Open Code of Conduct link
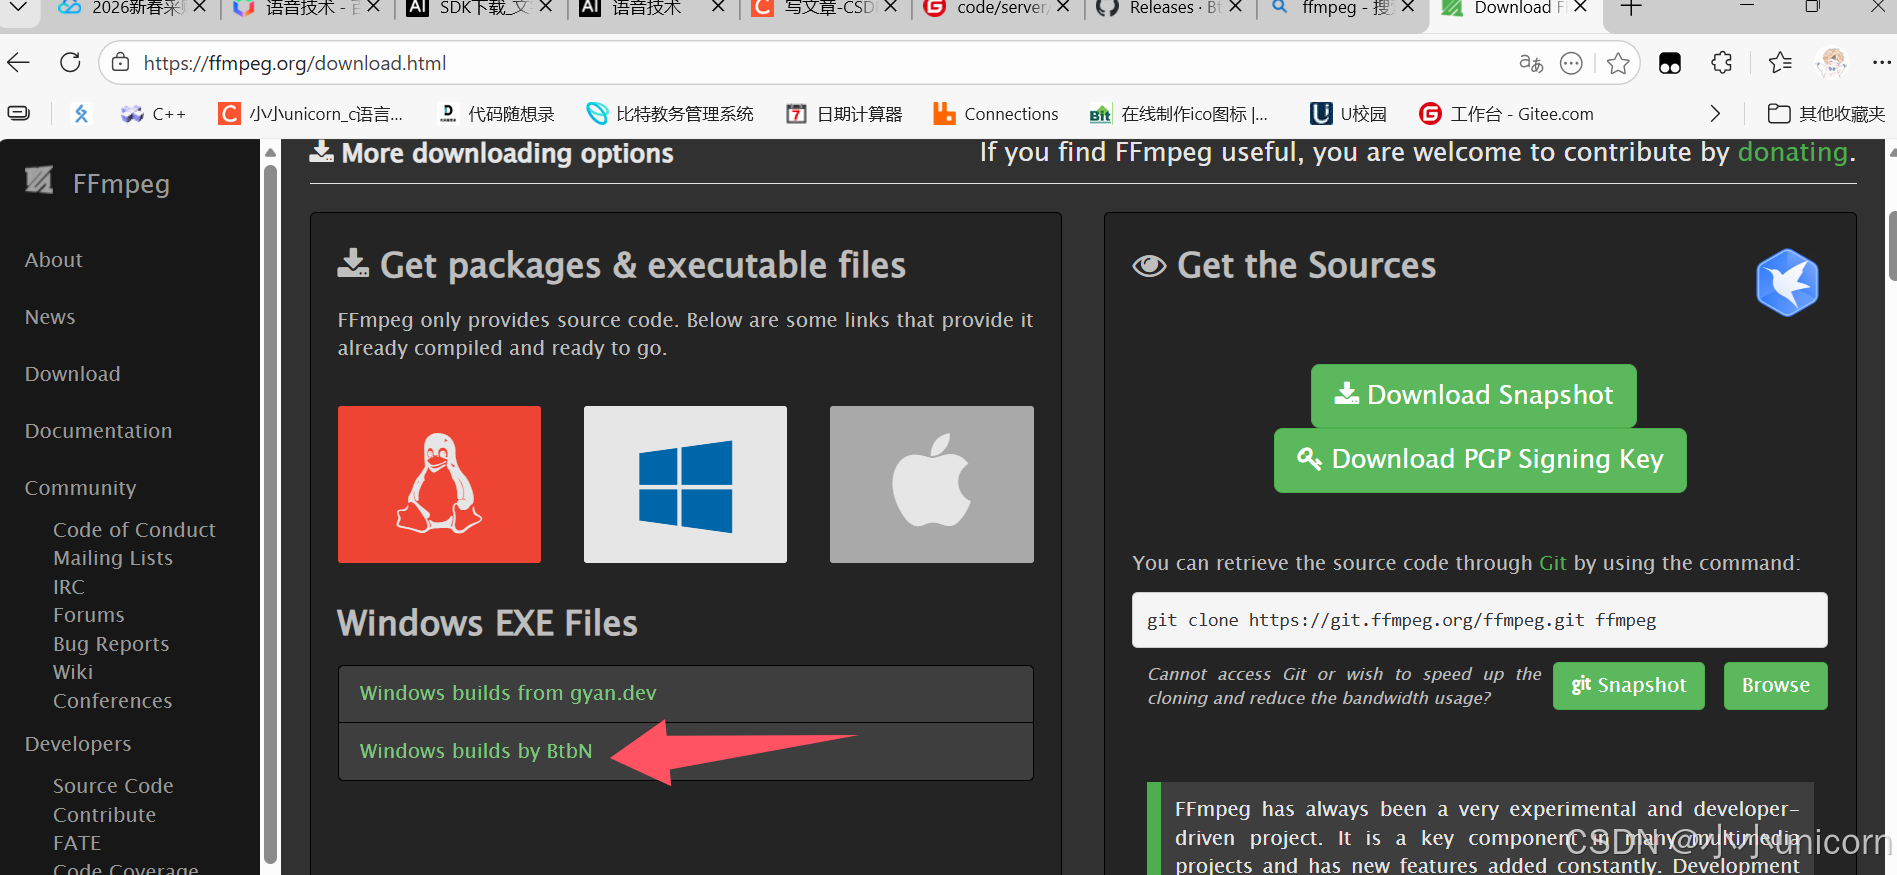The width and height of the screenshot is (1897, 875). (x=134, y=530)
